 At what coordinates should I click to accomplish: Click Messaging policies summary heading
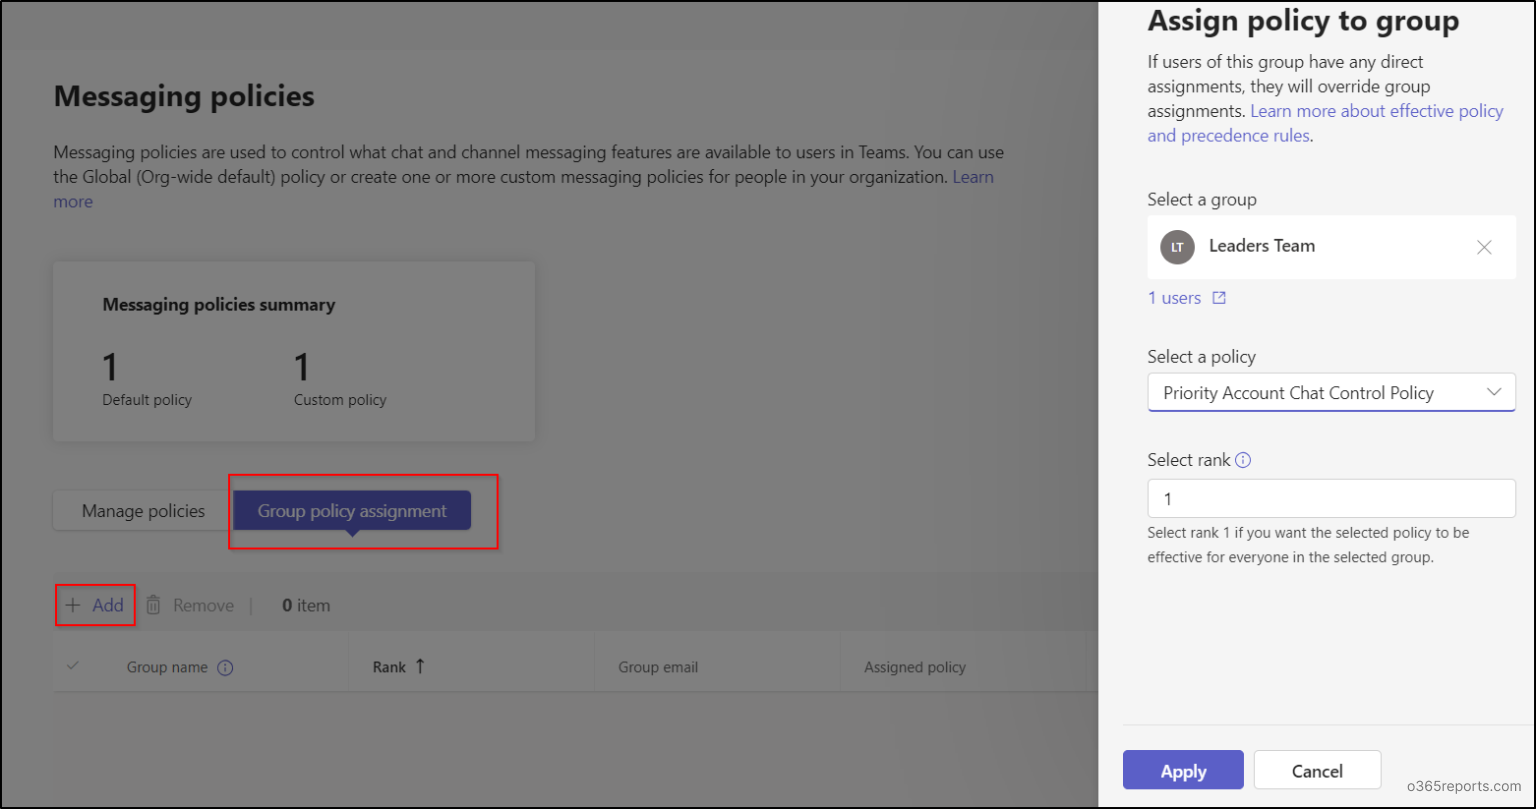click(x=219, y=305)
